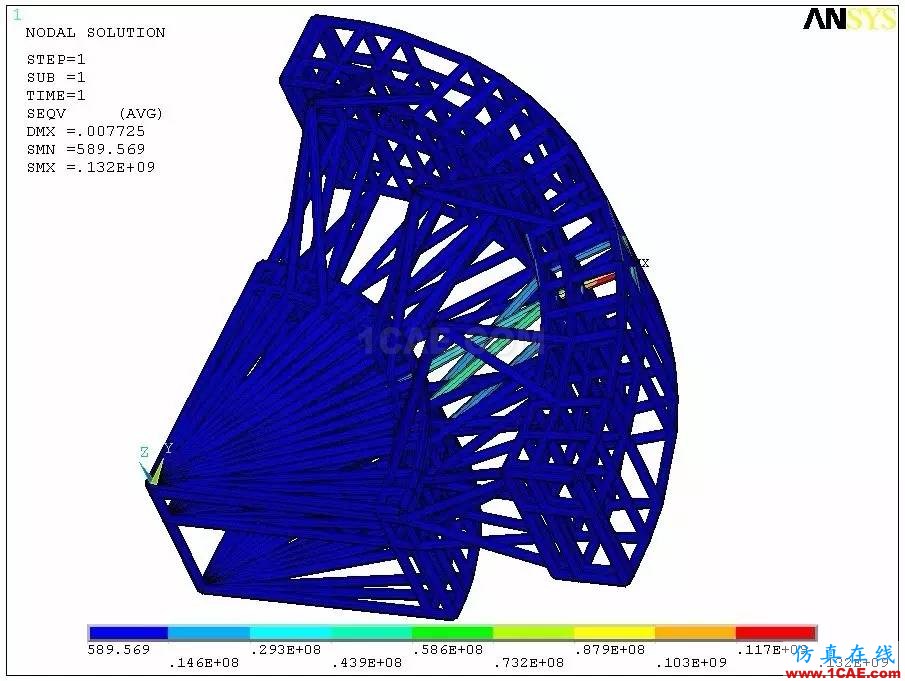Click the MX maximum marker label
905x681 pixels.
click(x=642, y=263)
